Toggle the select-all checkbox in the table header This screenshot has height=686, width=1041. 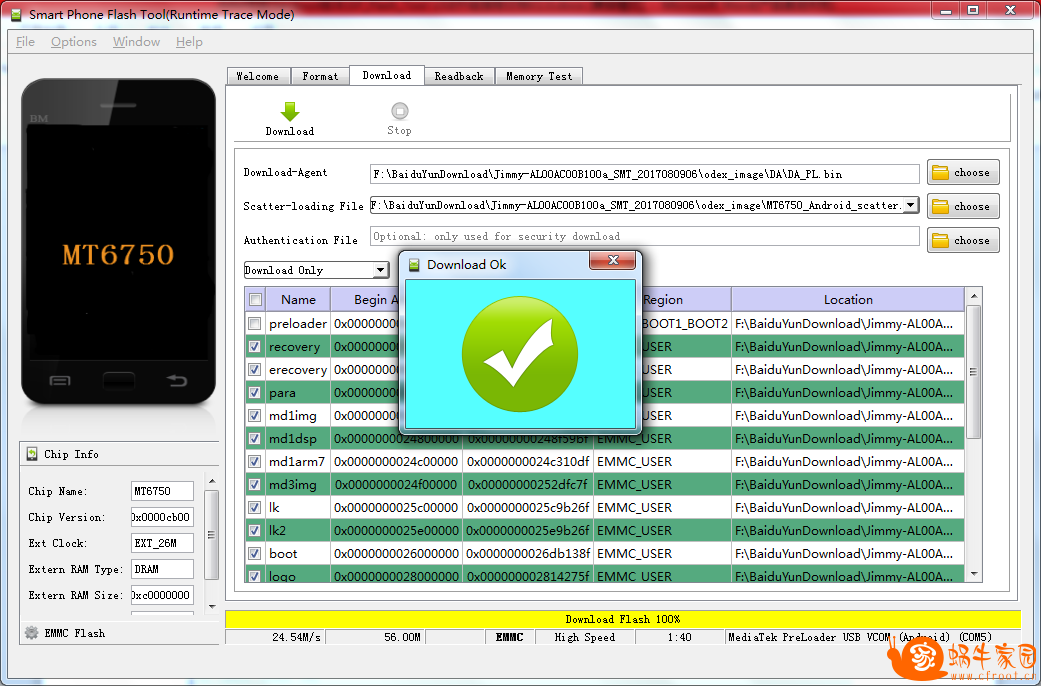coord(255,300)
